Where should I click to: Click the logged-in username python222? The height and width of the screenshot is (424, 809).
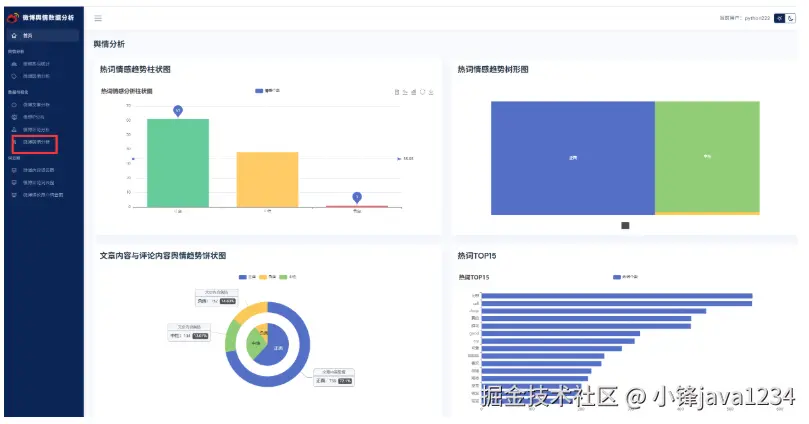pos(757,18)
